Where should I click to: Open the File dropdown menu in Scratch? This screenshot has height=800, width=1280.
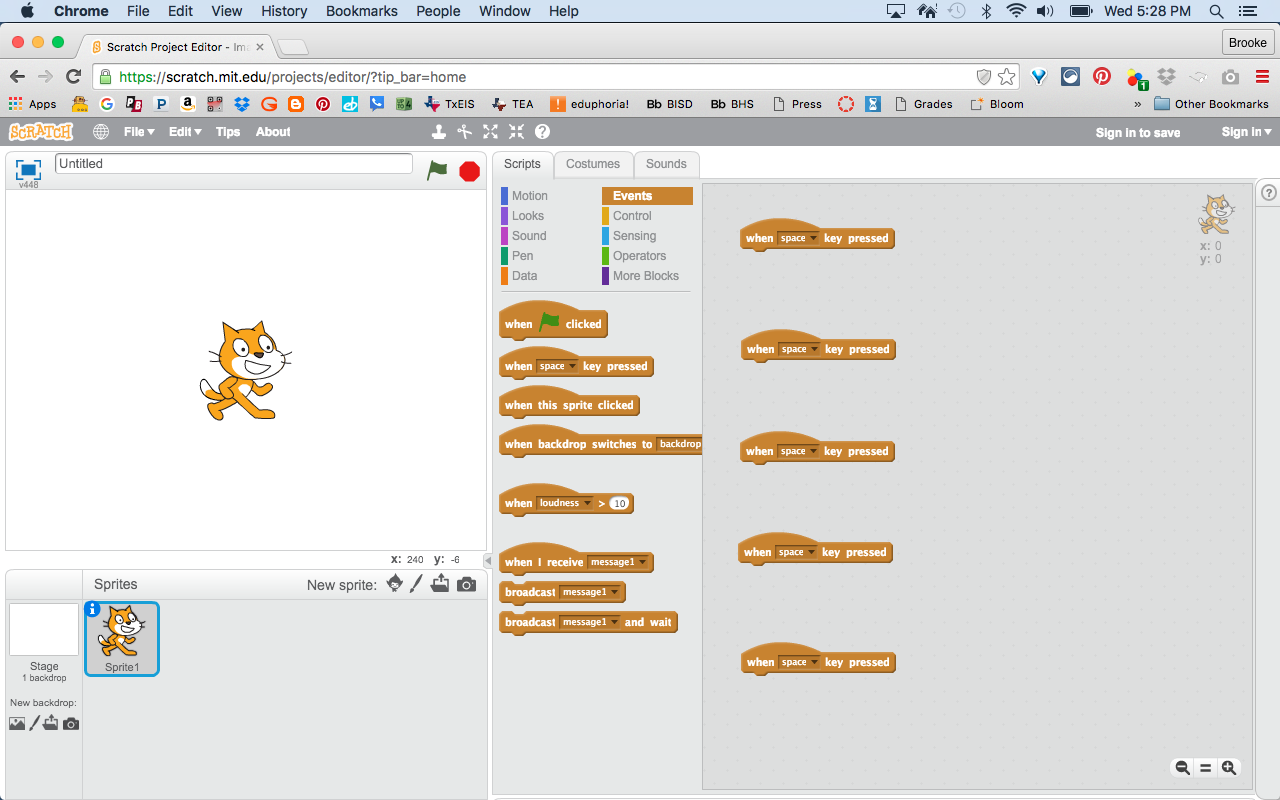[x=139, y=132]
